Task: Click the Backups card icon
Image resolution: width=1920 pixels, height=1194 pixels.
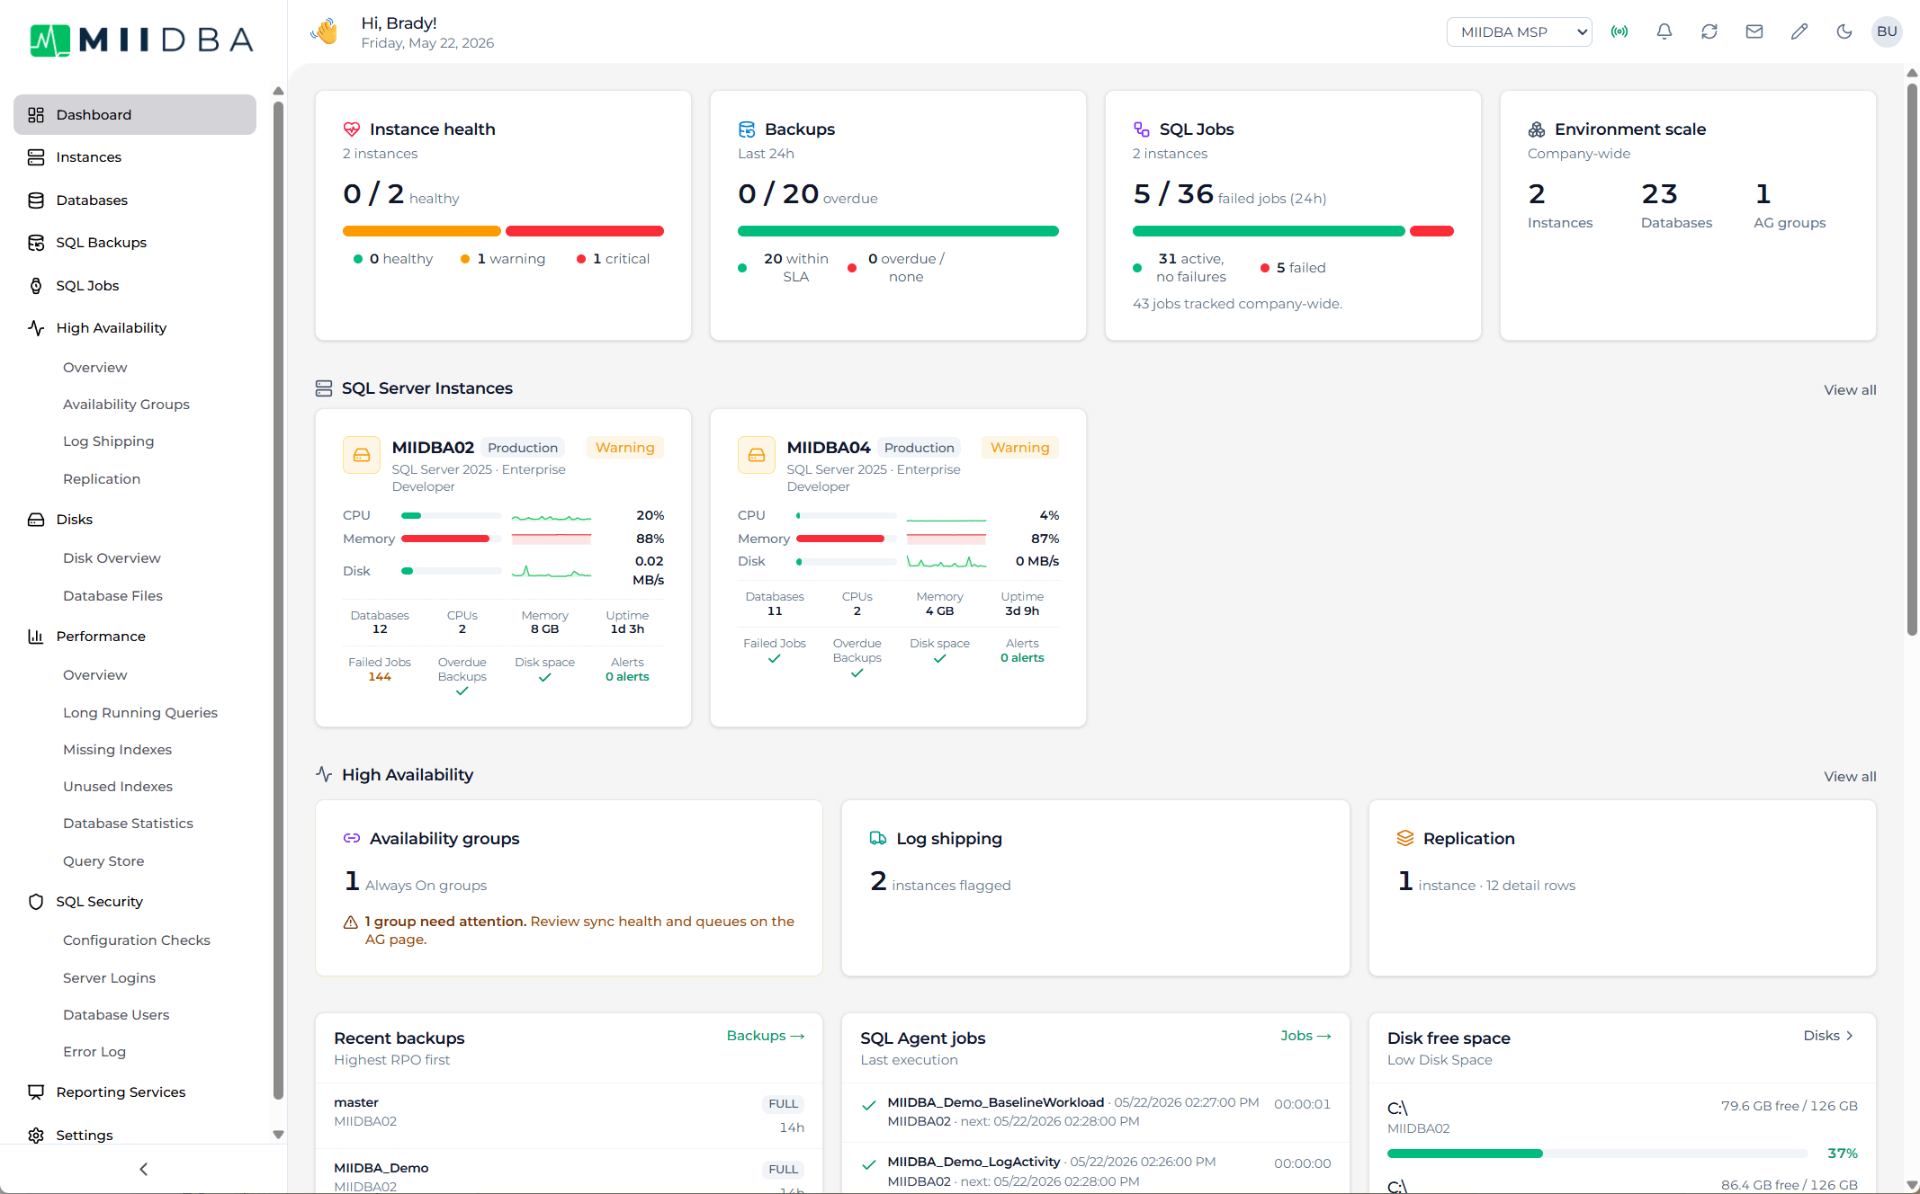Action: tap(746, 129)
